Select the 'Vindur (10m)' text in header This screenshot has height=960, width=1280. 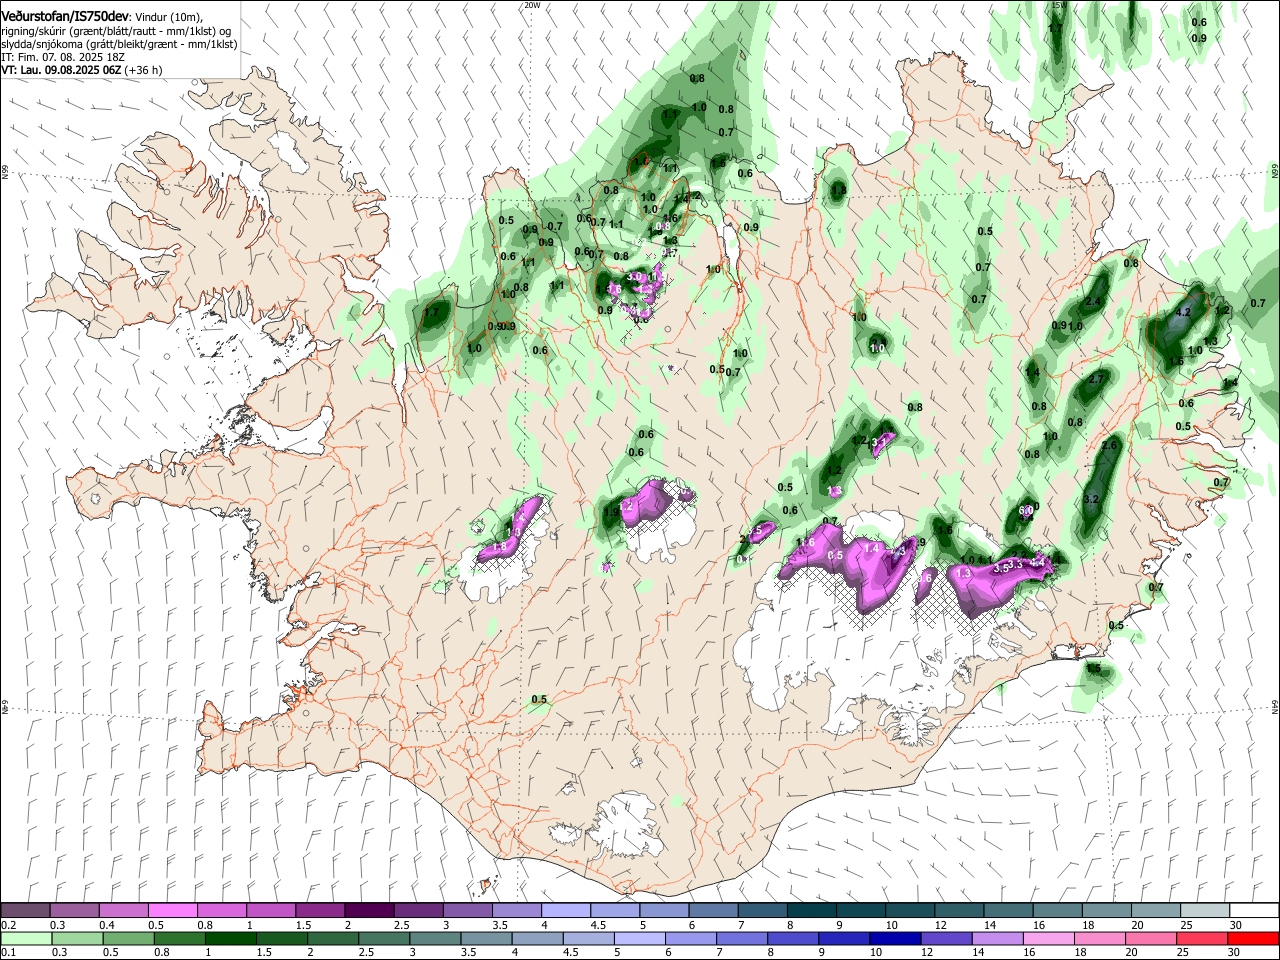[x=168, y=18]
